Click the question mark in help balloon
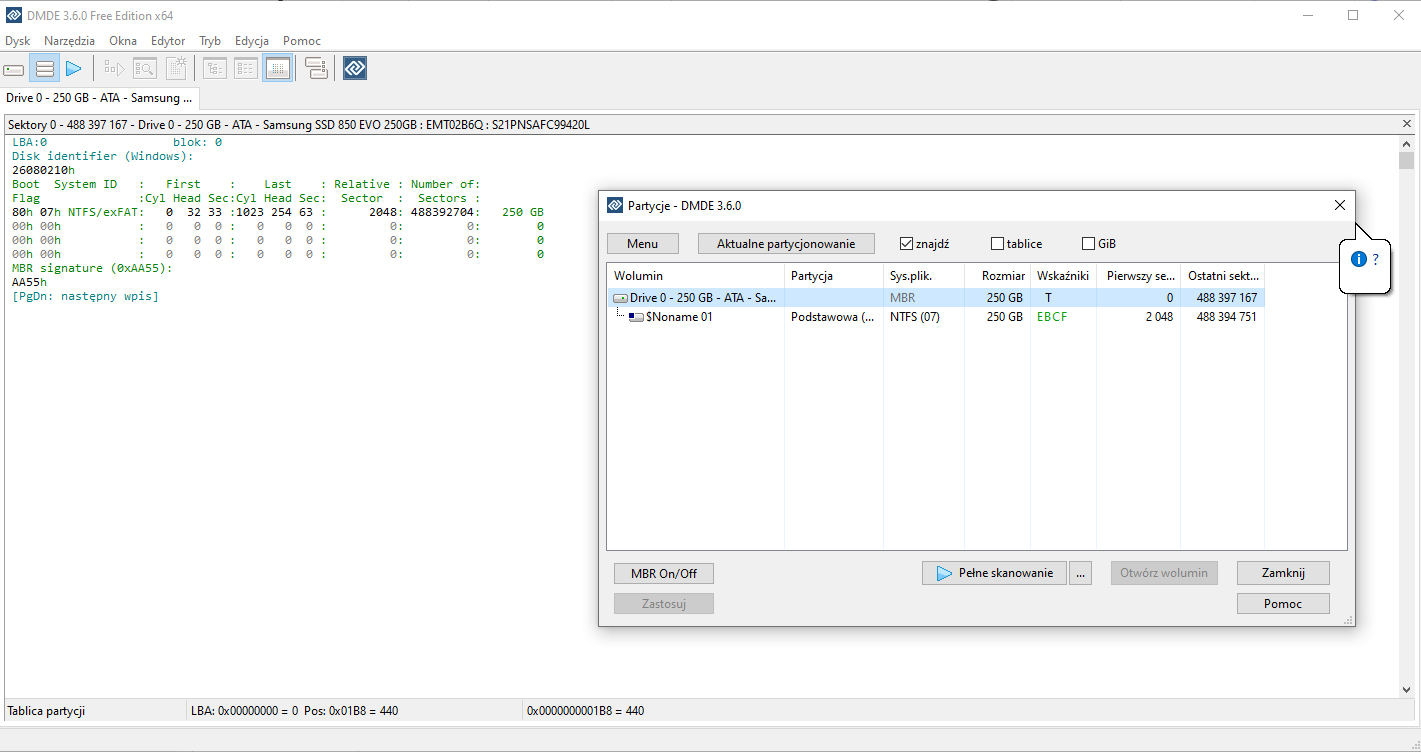 (x=1375, y=259)
